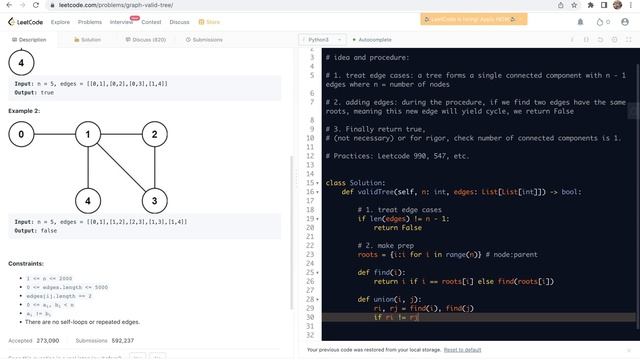640x360 pixels.
Task: Toggle the browser side panel icon
Action: (604, 5)
